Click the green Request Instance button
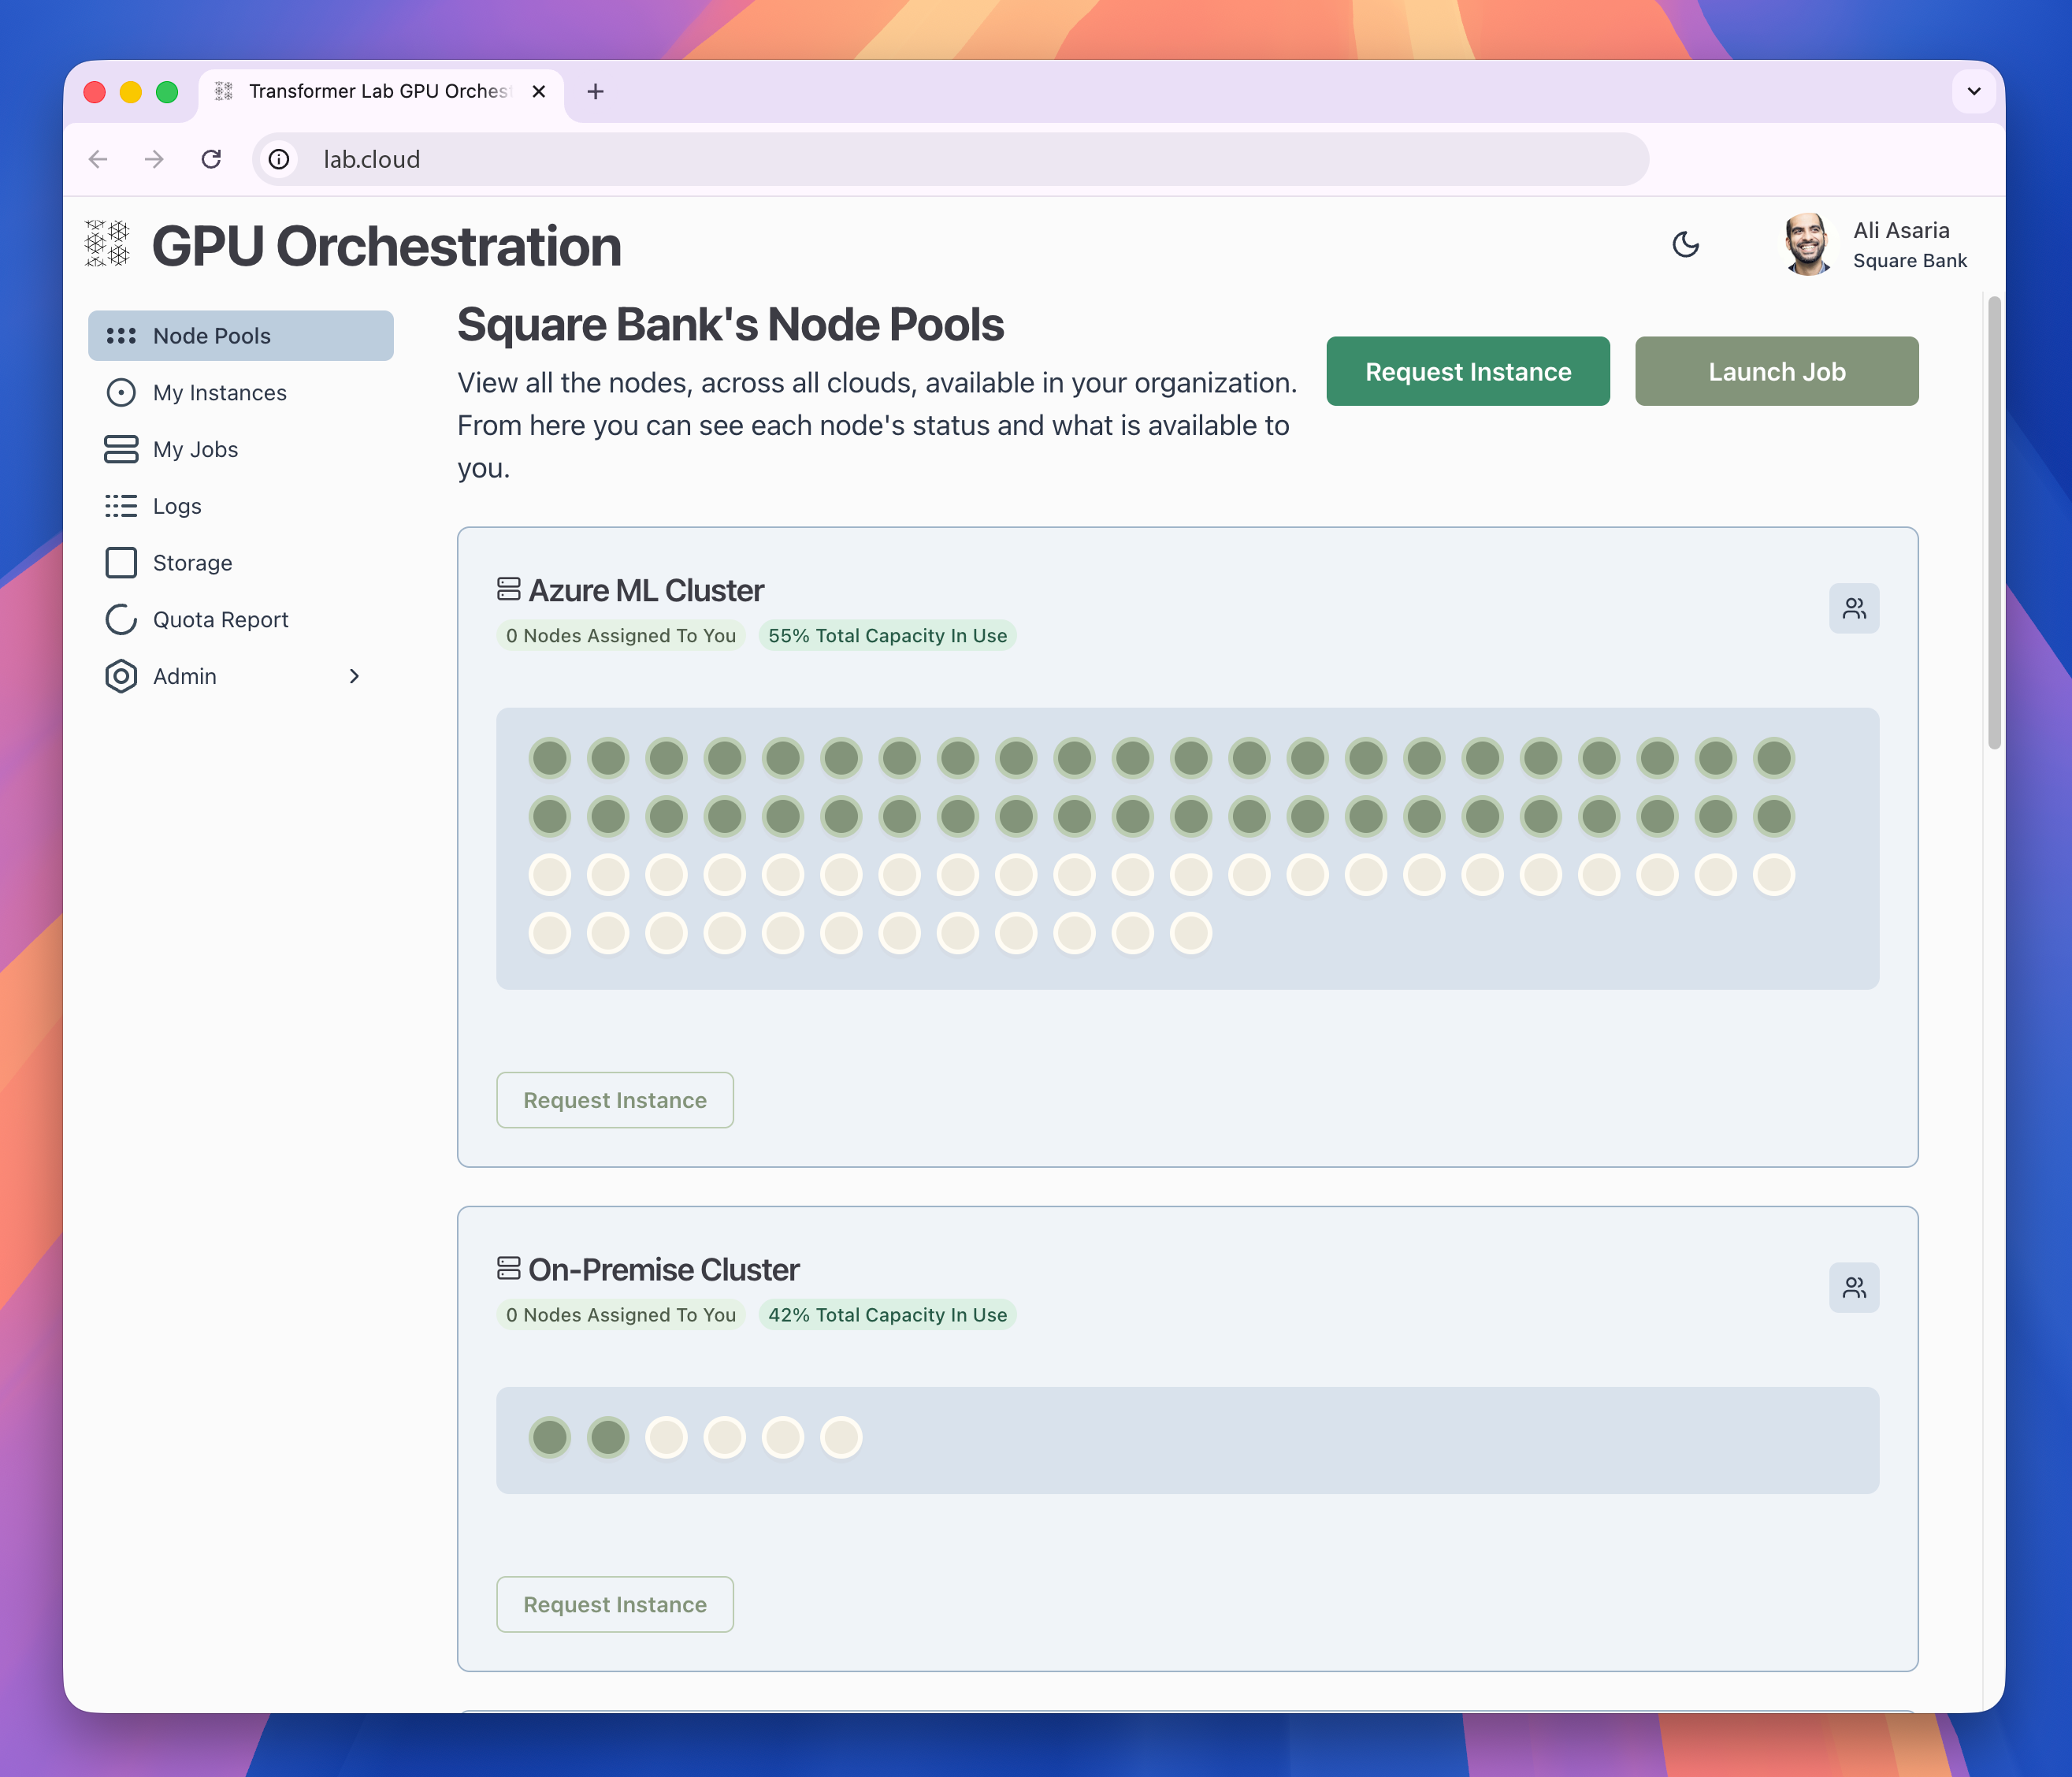This screenshot has width=2072, height=1777. click(1467, 372)
